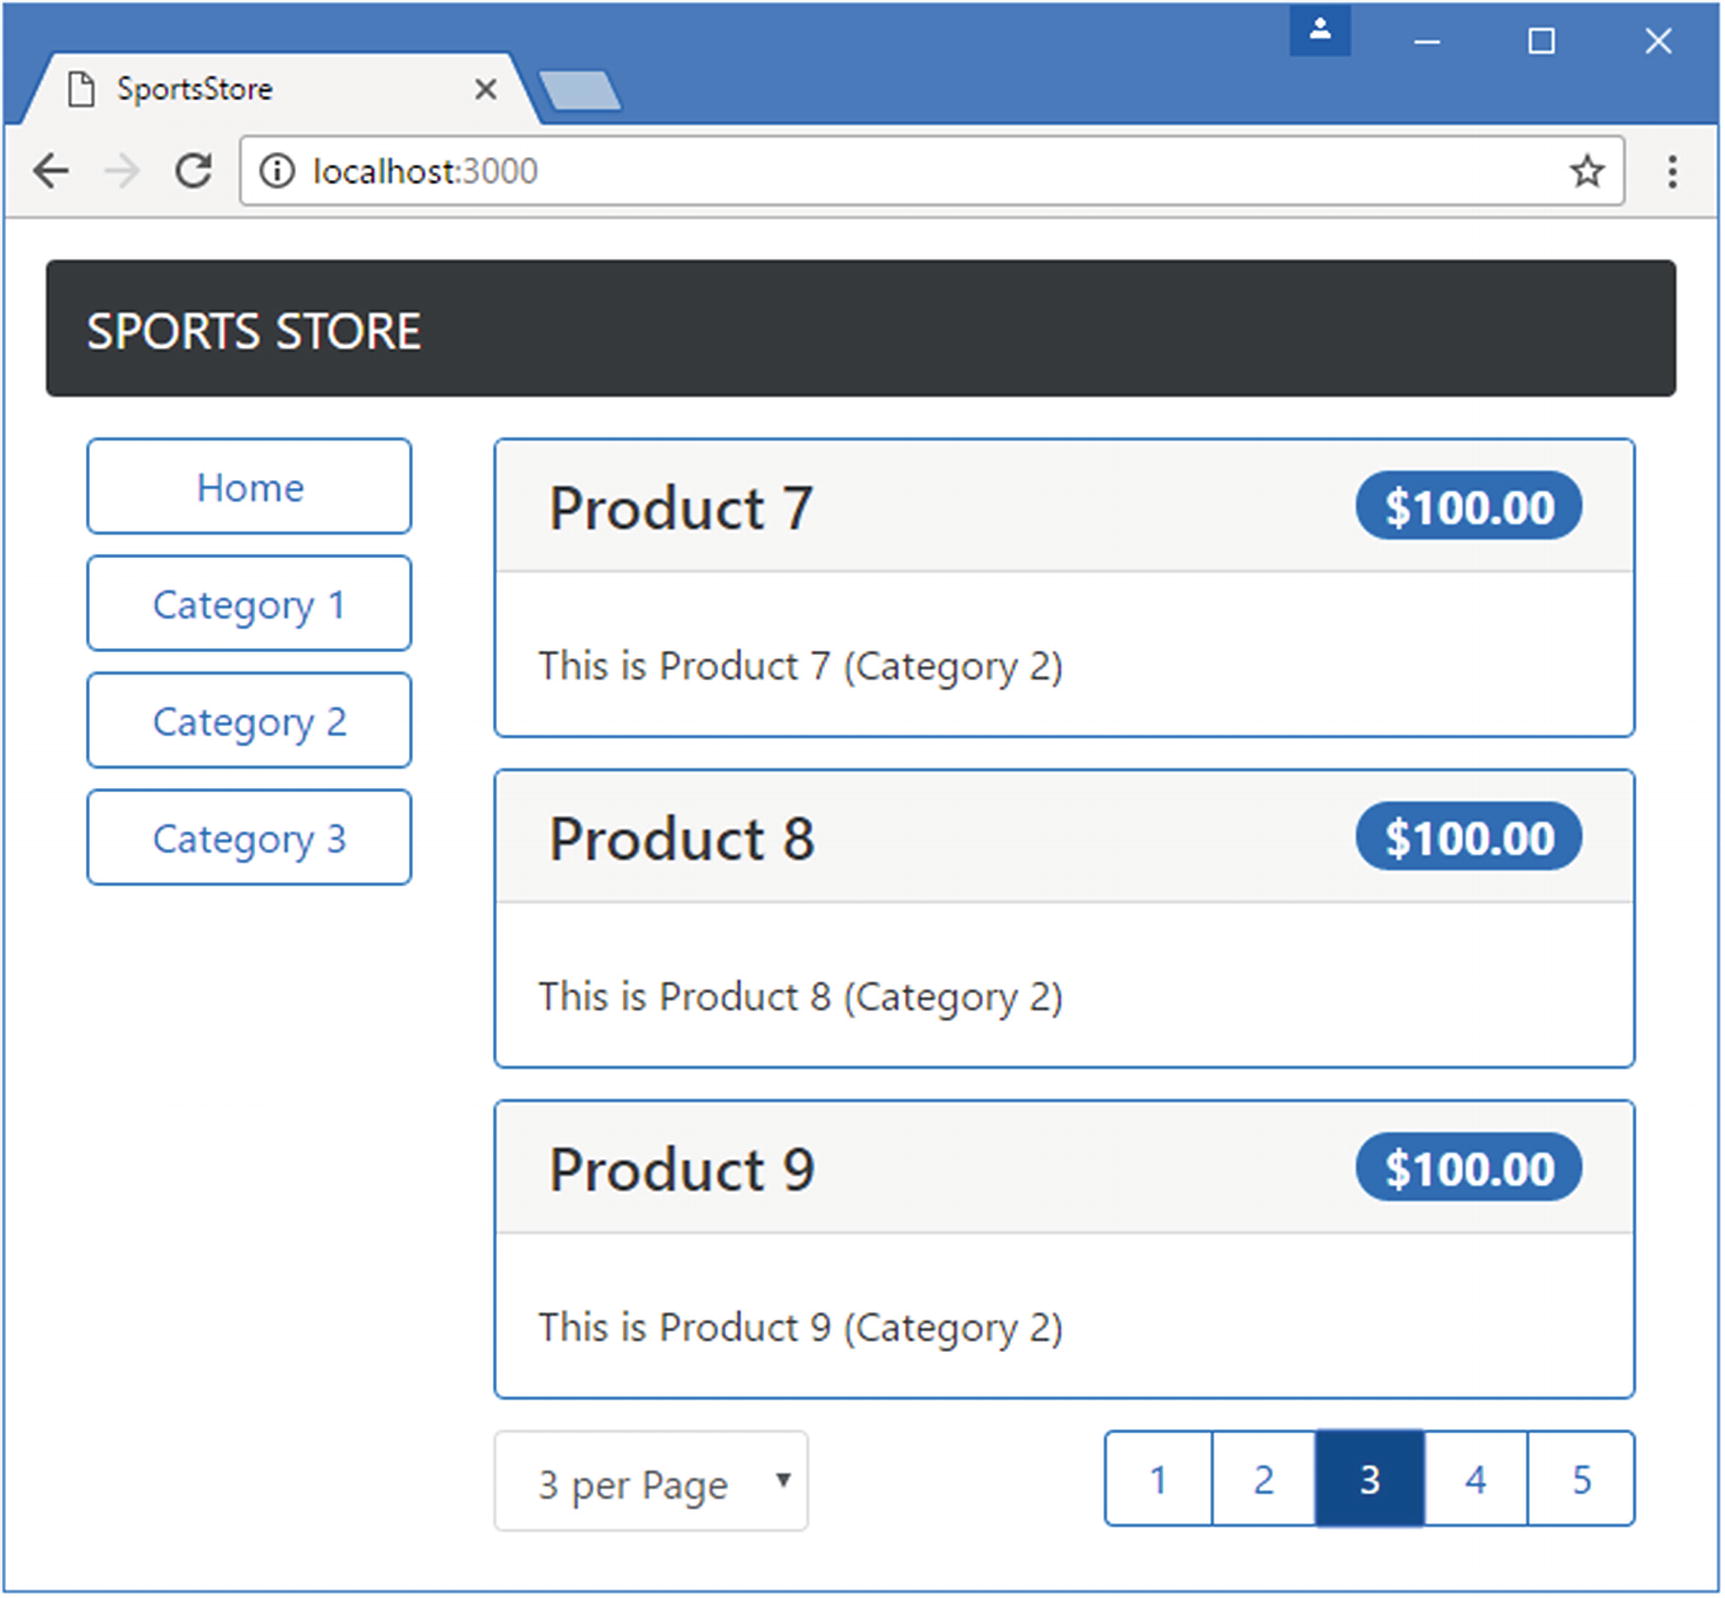1725x1598 pixels.
Task: Open a new browser tab
Action: point(580,90)
